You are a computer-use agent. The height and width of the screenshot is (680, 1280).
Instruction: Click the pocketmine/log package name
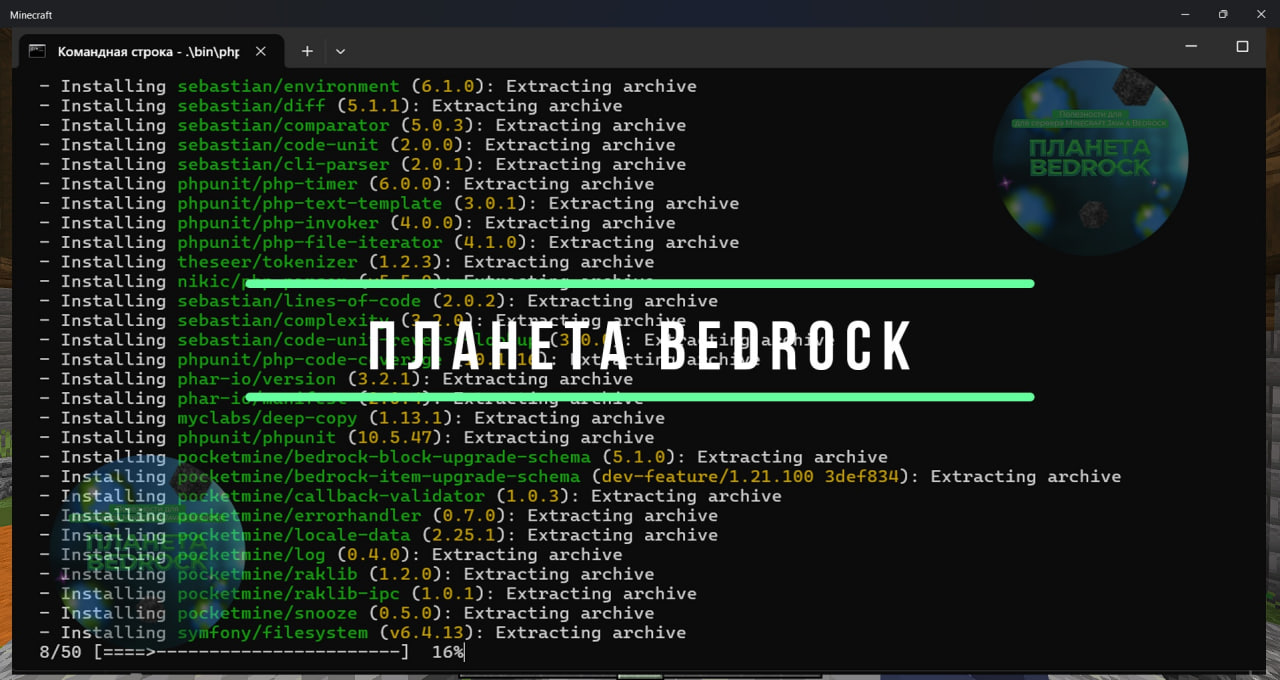251,554
